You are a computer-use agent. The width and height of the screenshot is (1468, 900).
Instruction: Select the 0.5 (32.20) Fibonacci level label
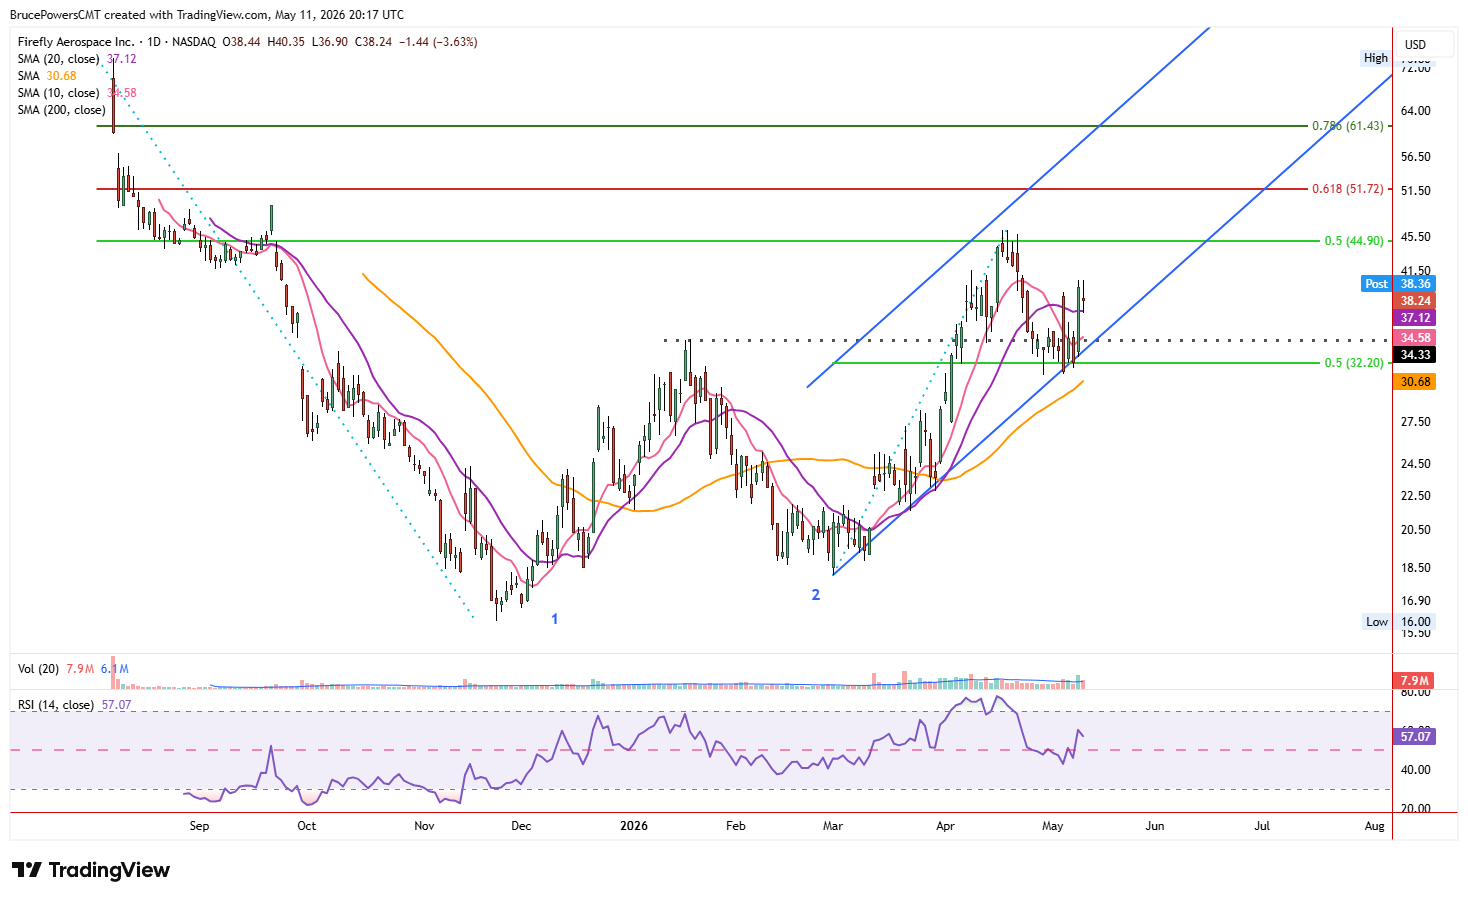[1354, 363]
